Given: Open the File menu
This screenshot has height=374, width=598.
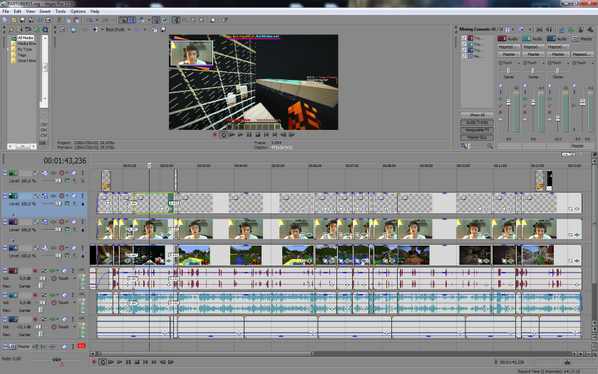Looking at the screenshot, I should [5, 11].
